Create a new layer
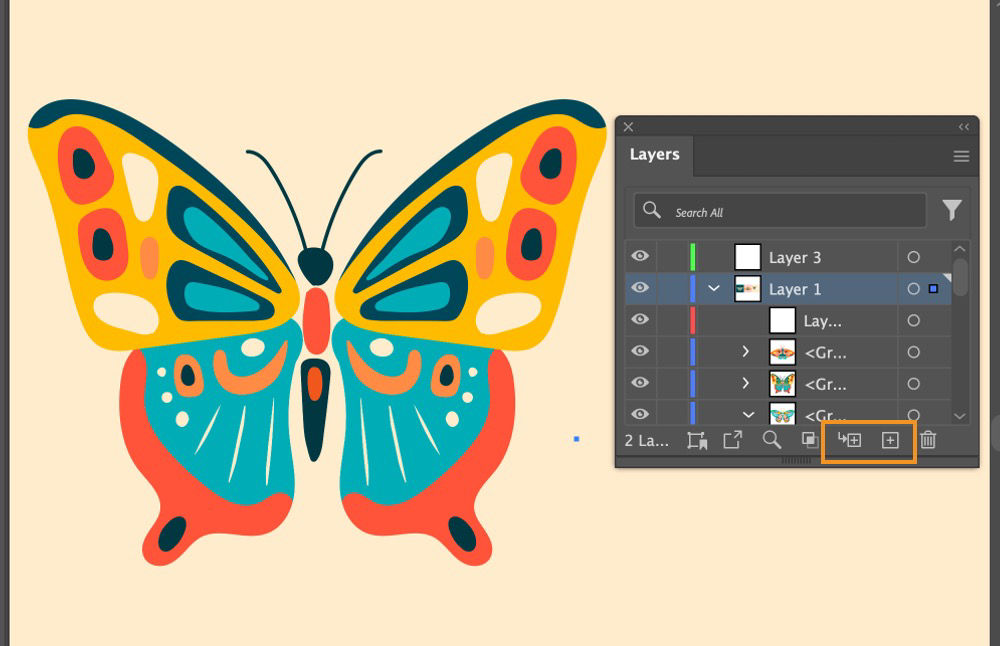1000x646 pixels. tap(888, 439)
